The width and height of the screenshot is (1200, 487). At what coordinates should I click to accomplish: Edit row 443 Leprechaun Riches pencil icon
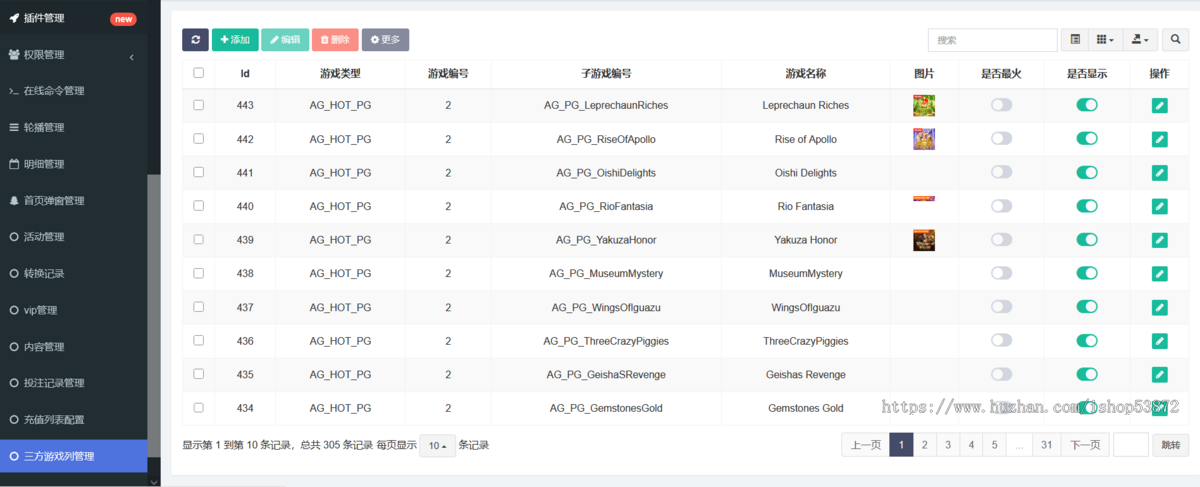tap(1159, 105)
